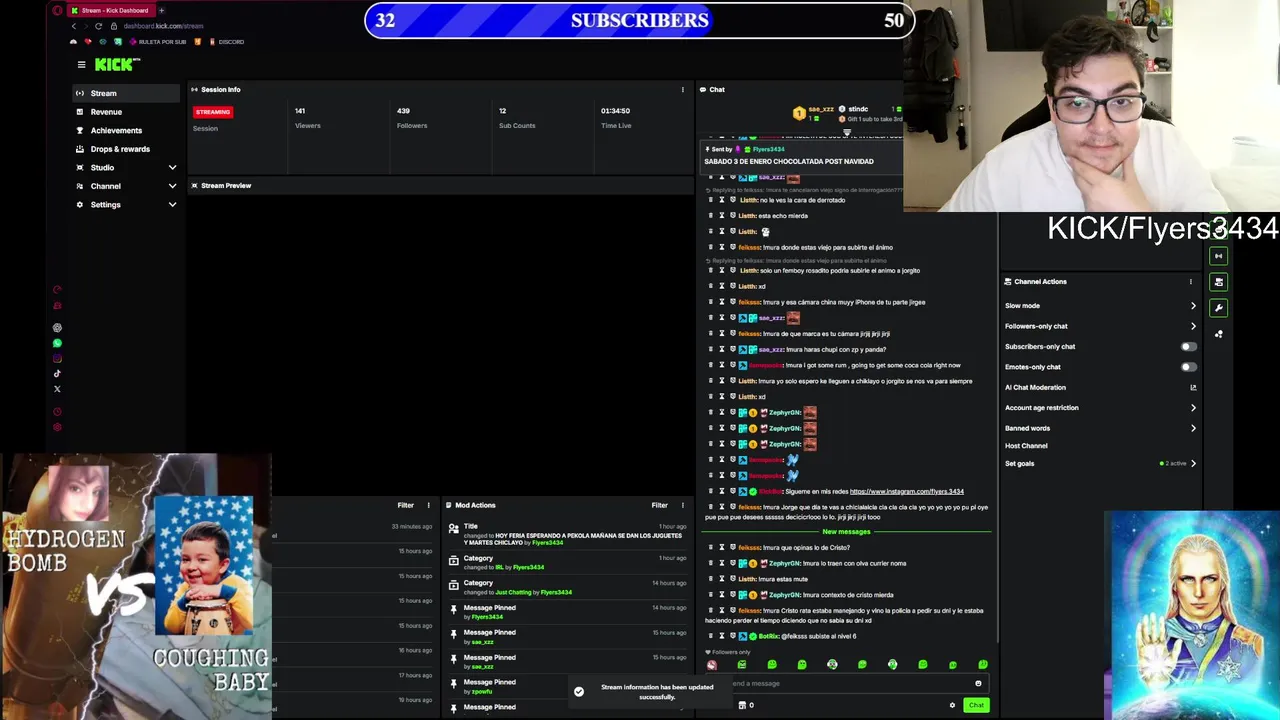Open Account age restriction options
Screen dimensions: 1280x720
[1100, 408]
